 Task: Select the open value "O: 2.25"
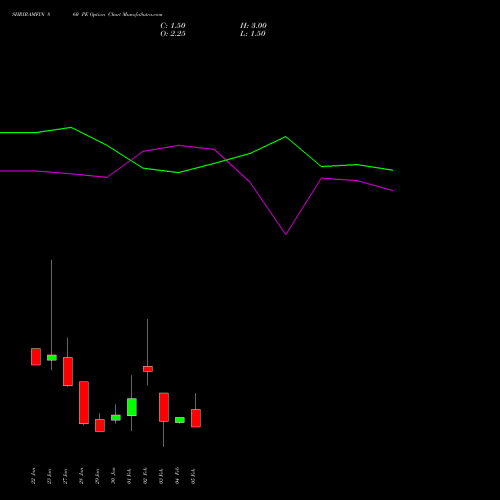(173, 34)
